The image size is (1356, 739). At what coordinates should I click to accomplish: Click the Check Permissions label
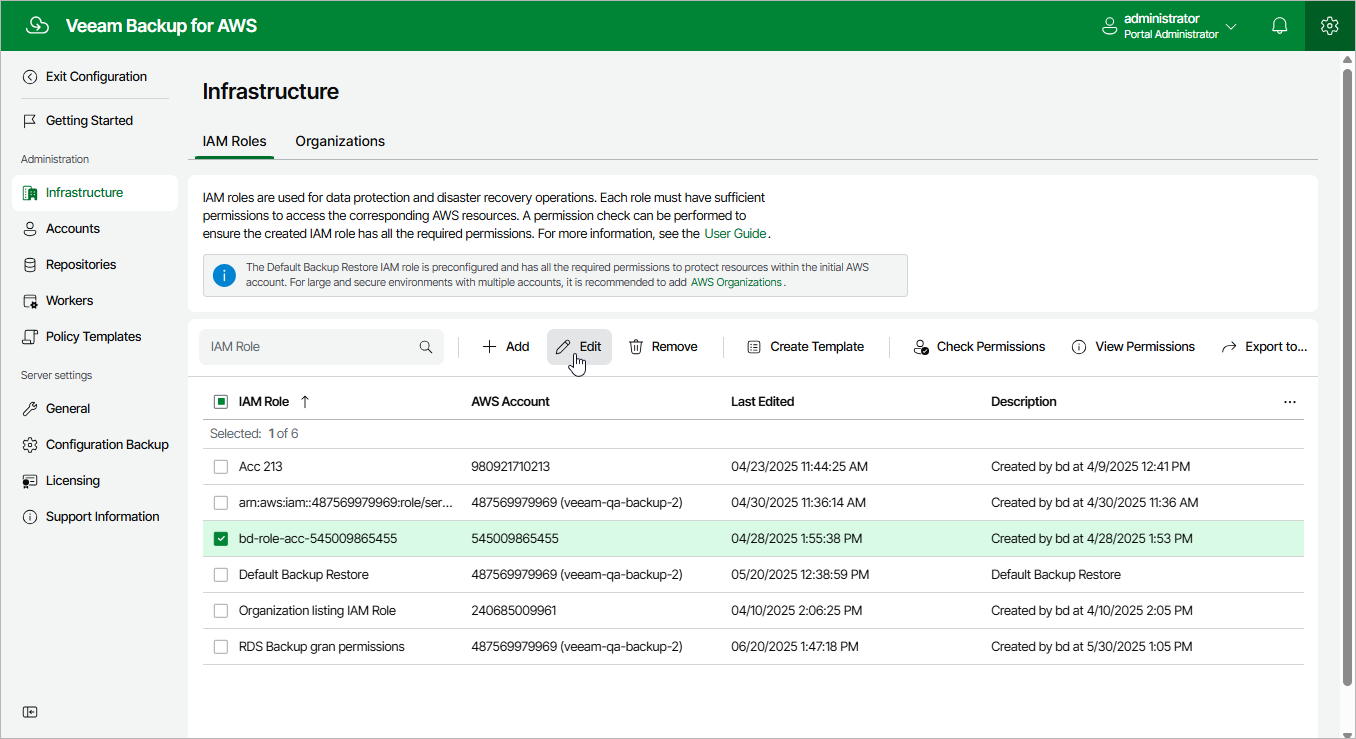[x=991, y=347]
